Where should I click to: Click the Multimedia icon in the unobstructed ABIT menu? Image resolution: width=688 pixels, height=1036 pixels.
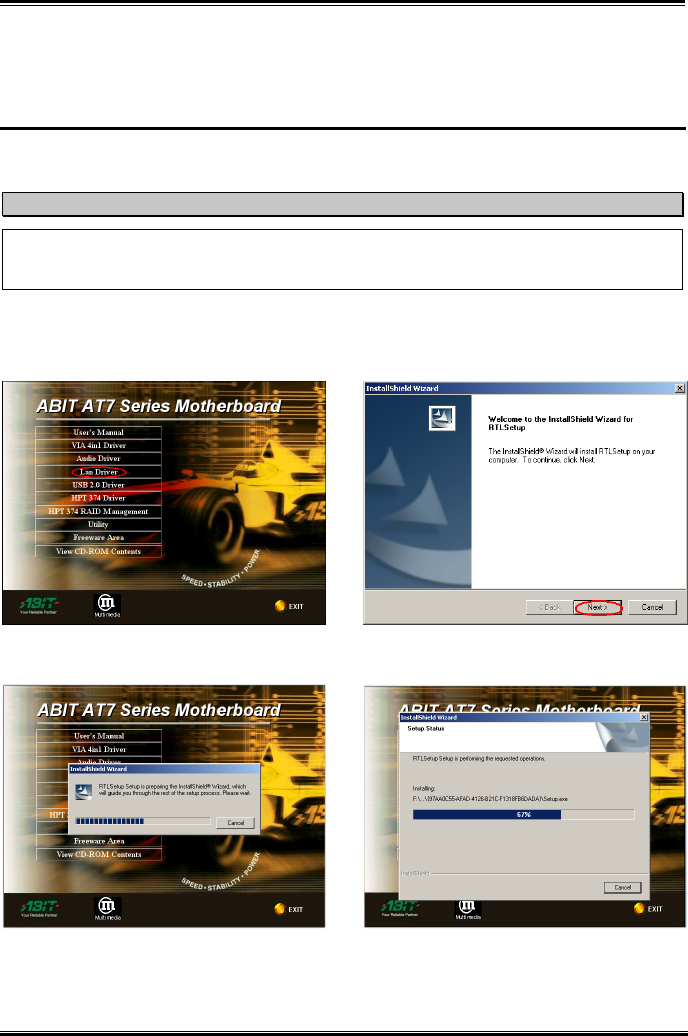107,605
